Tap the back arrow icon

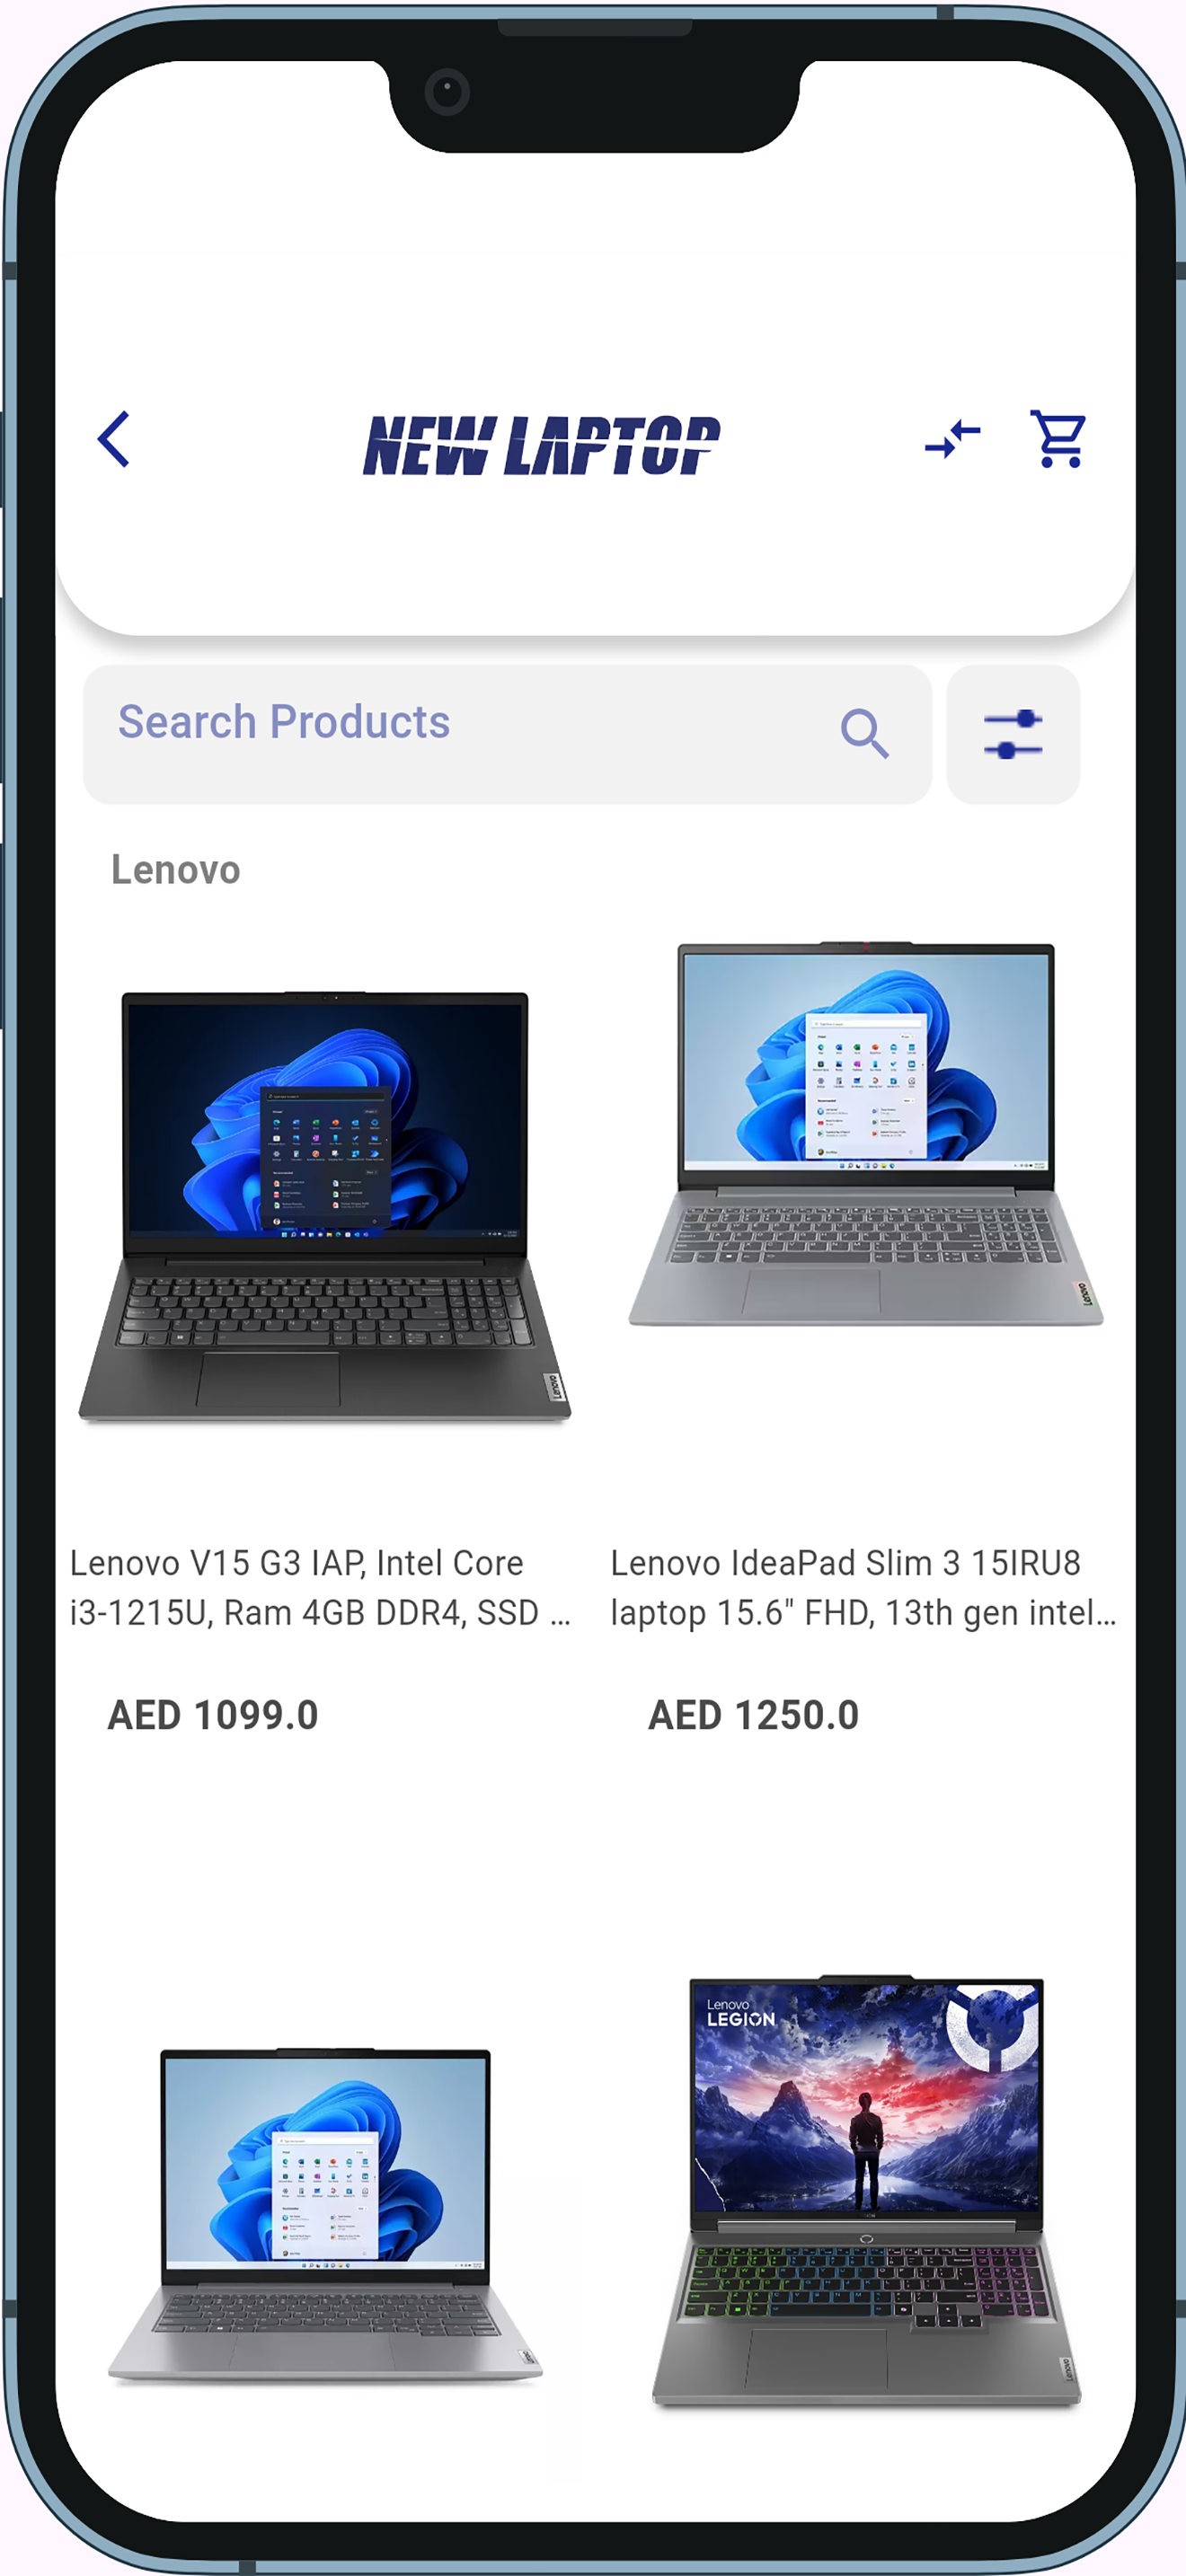[x=114, y=439]
